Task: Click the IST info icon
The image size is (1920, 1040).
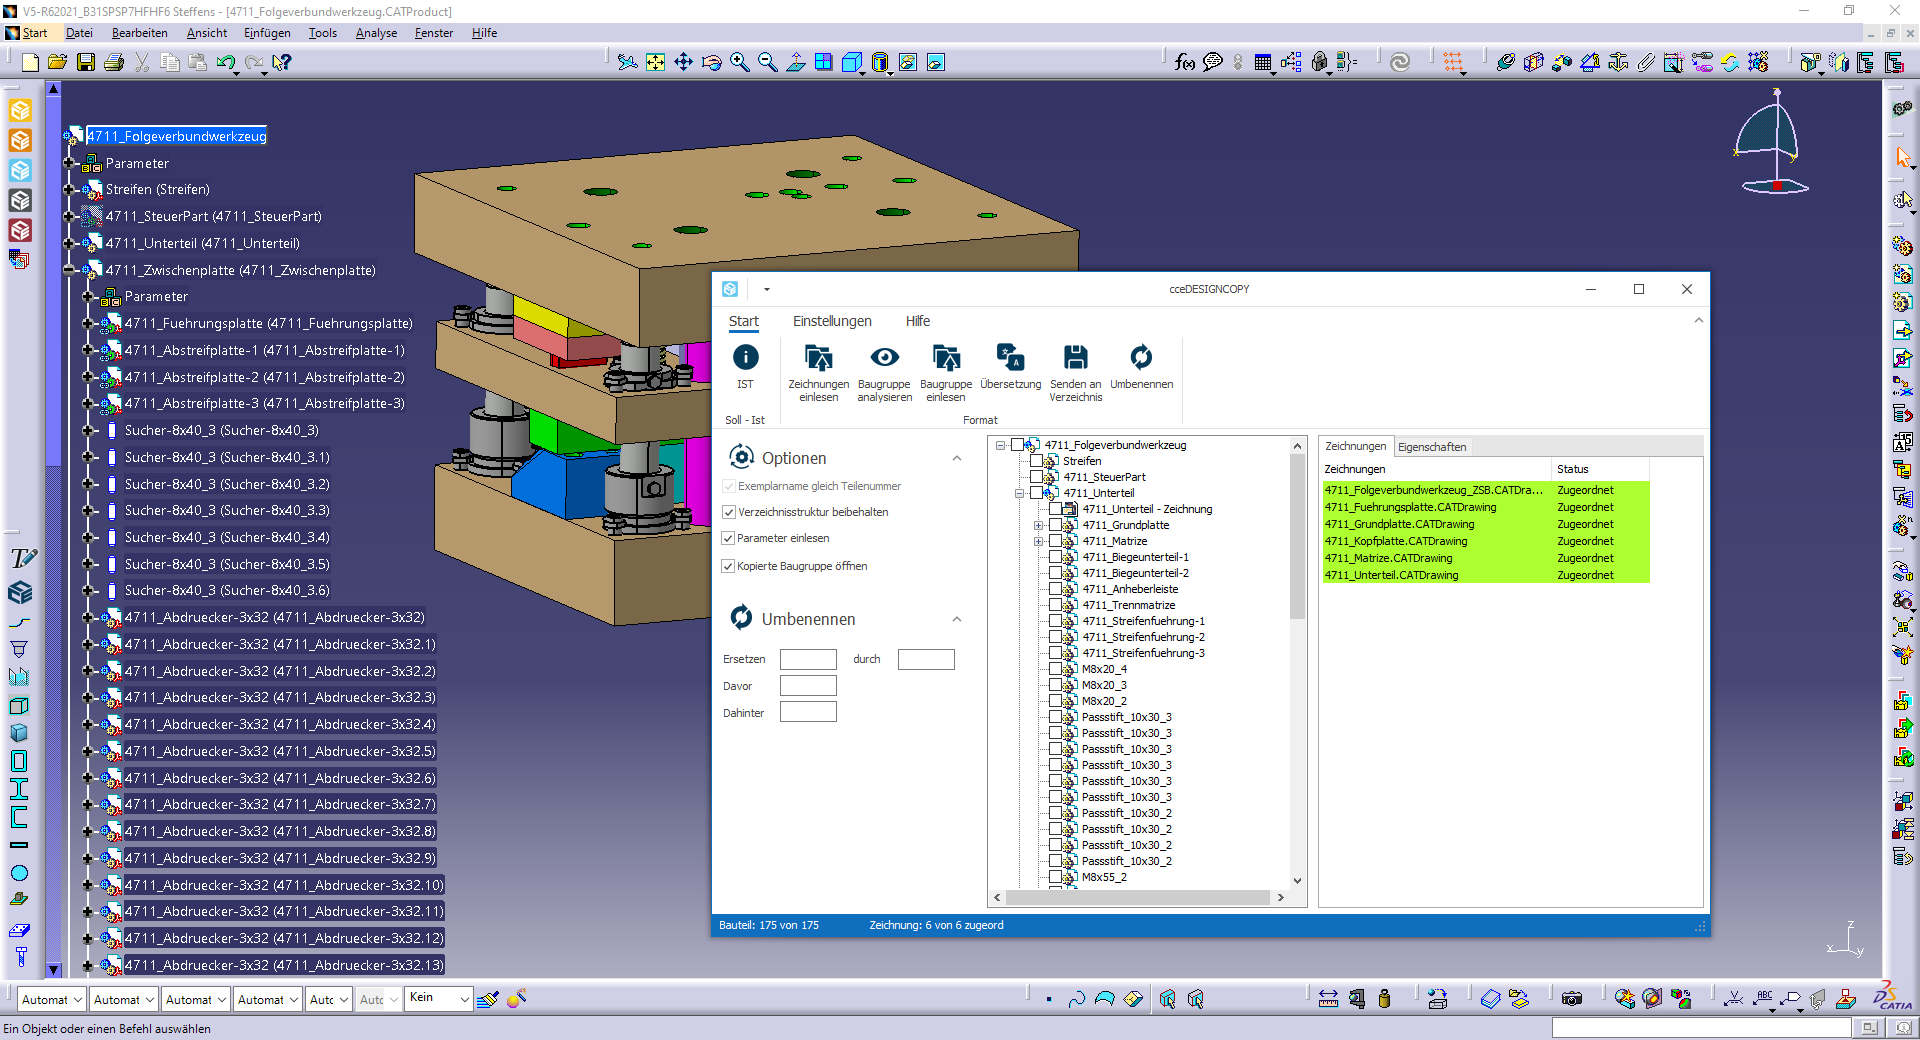Action: click(x=745, y=358)
